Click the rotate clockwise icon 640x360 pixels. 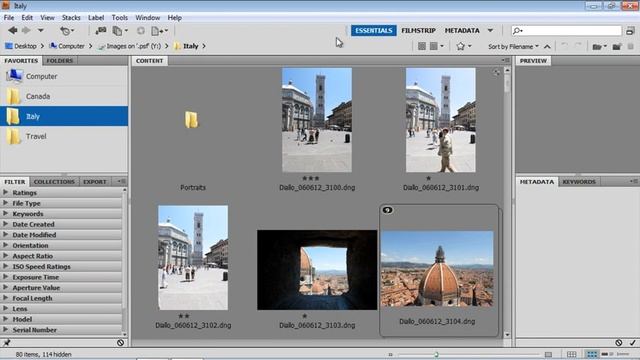(x=578, y=46)
